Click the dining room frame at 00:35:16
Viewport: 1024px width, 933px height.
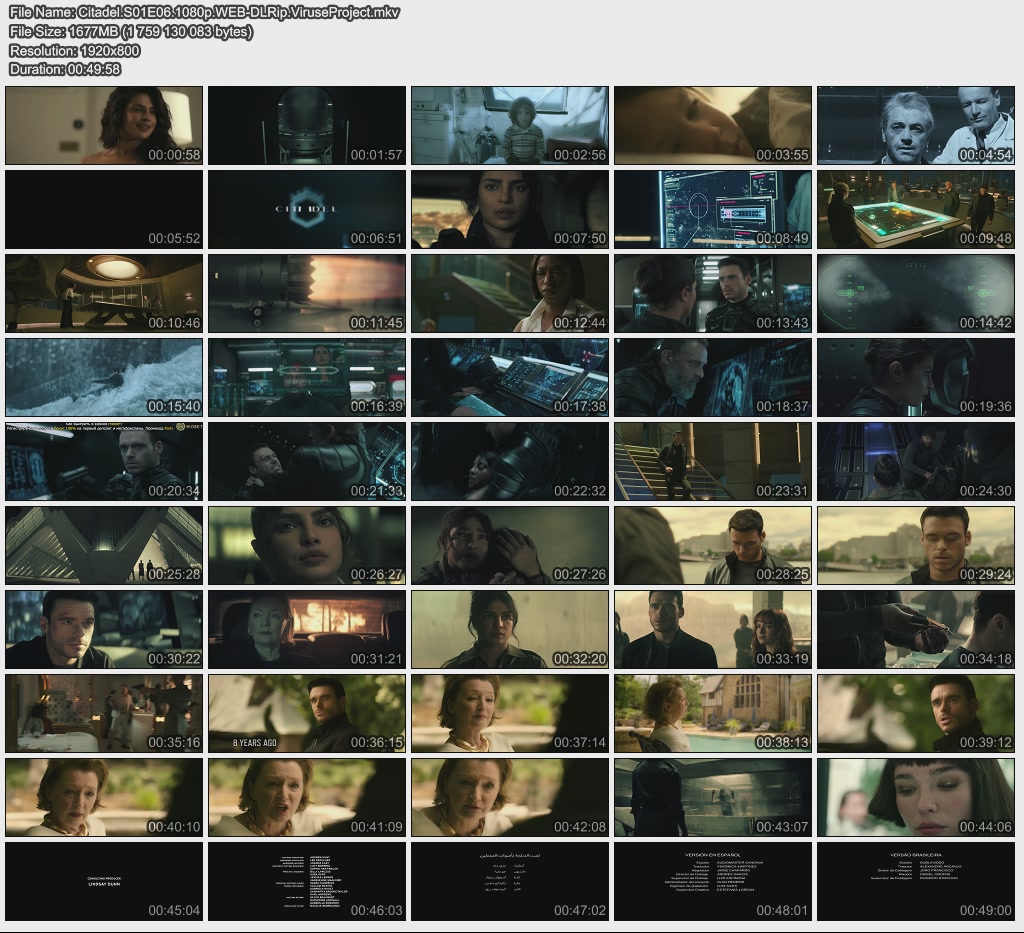(104, 714)
